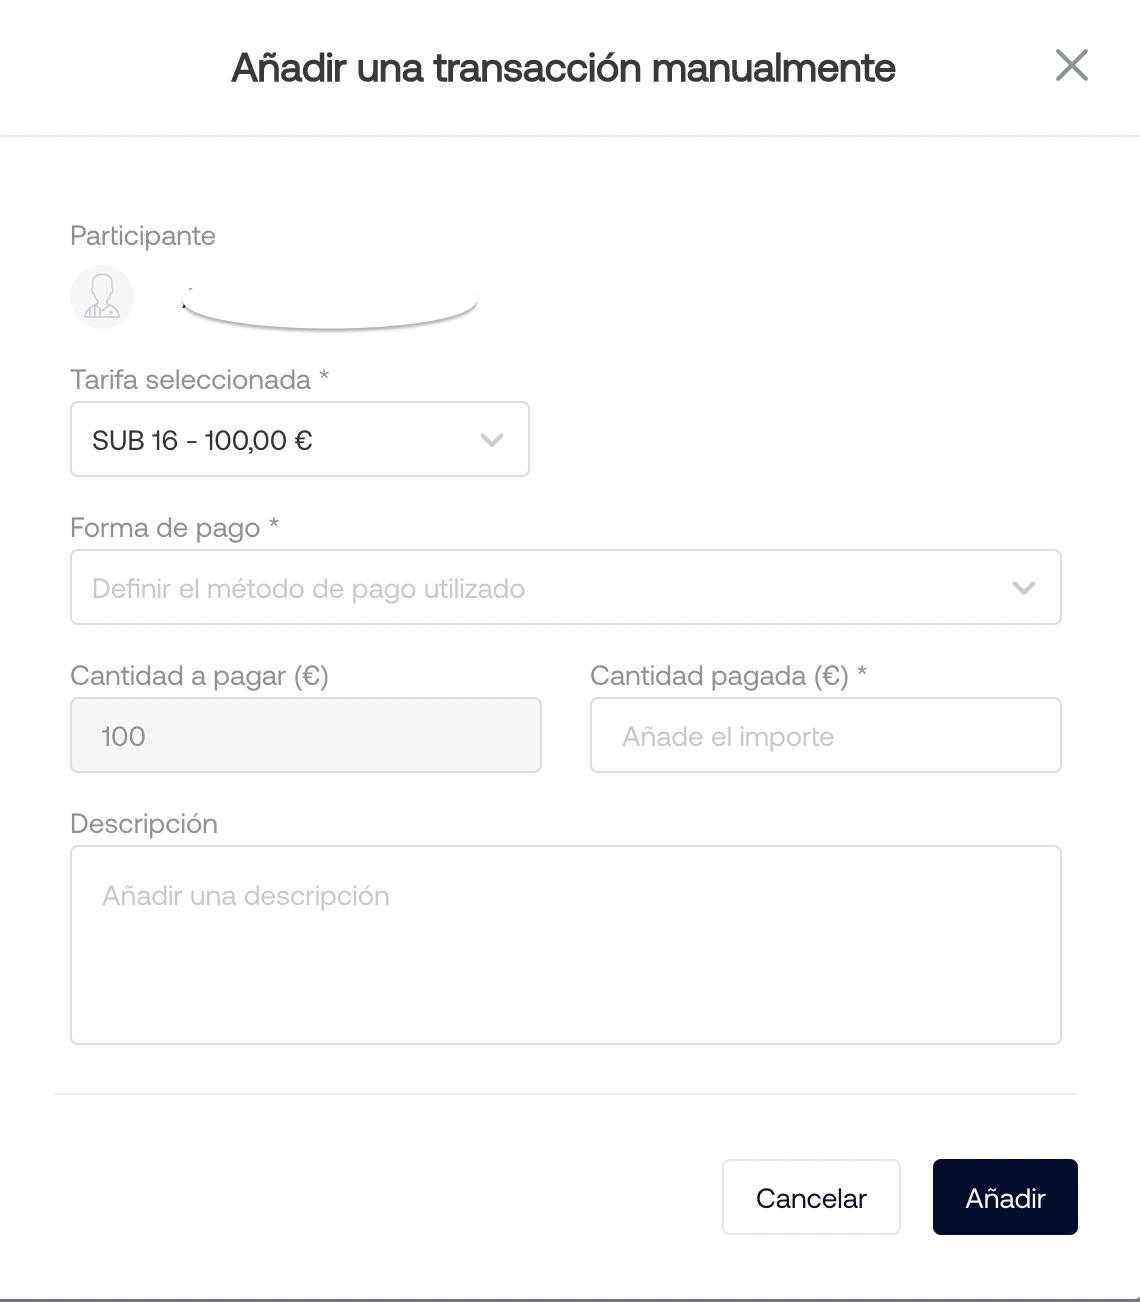Close the manual transaction dialog with the X
The height and width of the screenshot is (1302, 1140).
point(1071,66)
